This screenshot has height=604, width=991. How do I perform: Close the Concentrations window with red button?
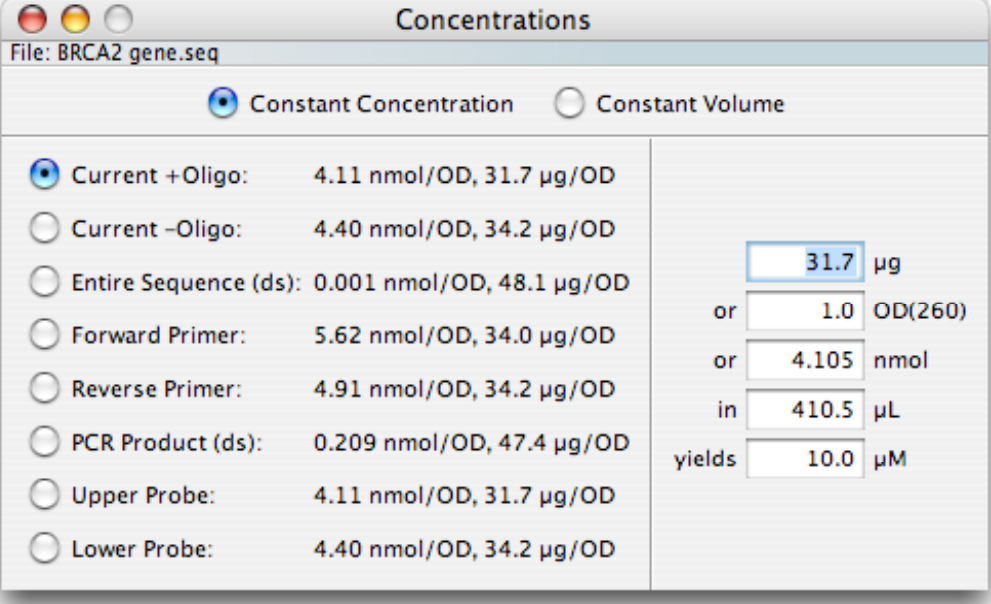click(32, 19)
